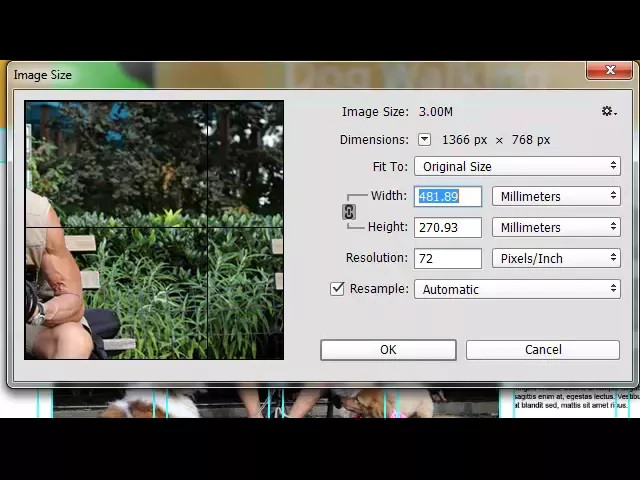Screen dimensions: 640x480
Task: Click the Fit To label
Action: click(x=390, y=167)
